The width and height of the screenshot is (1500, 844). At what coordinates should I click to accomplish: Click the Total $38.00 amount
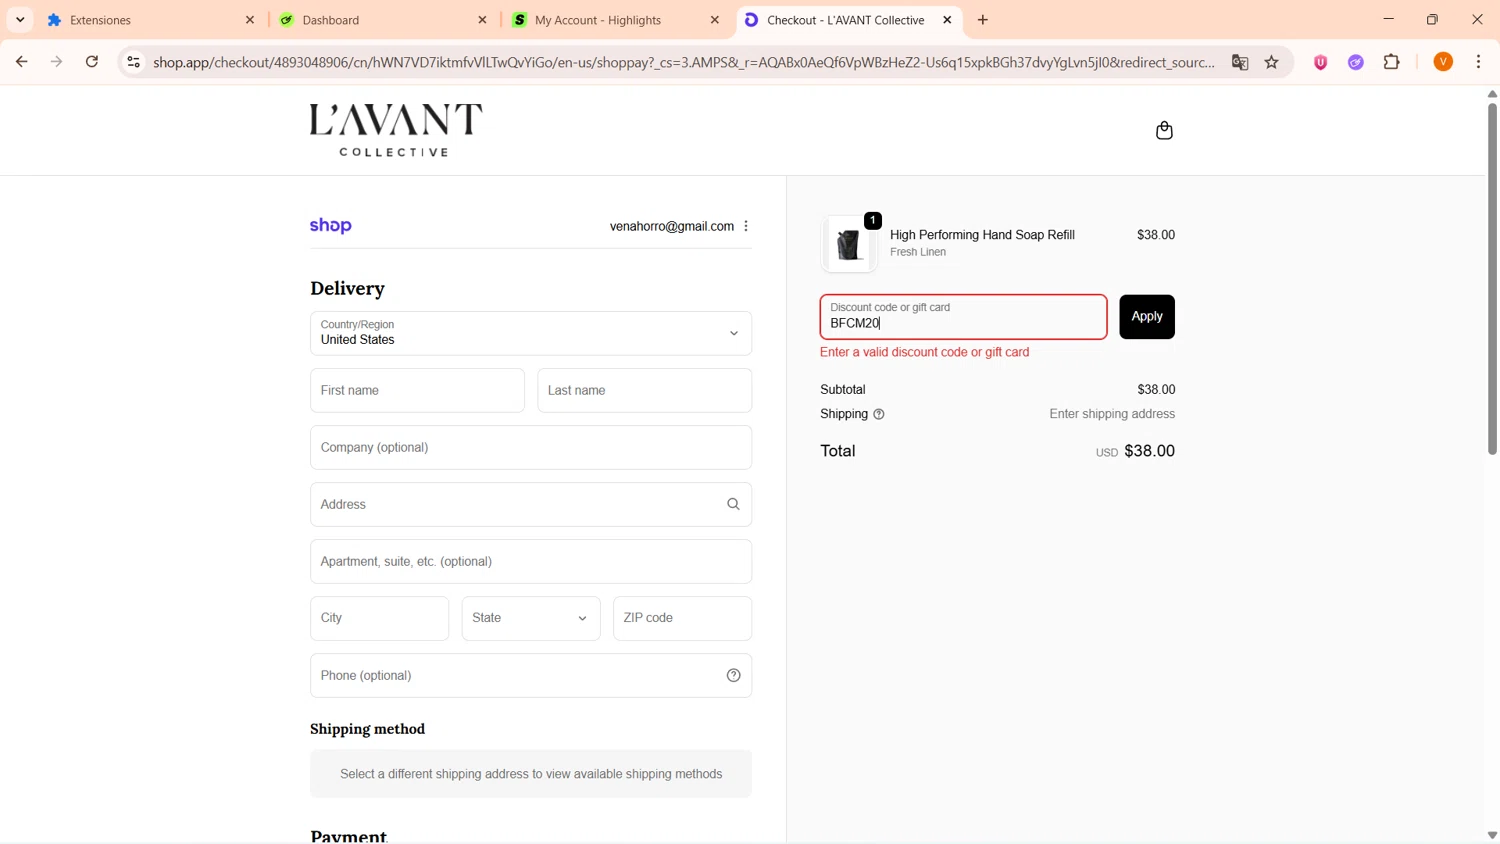1149,451
